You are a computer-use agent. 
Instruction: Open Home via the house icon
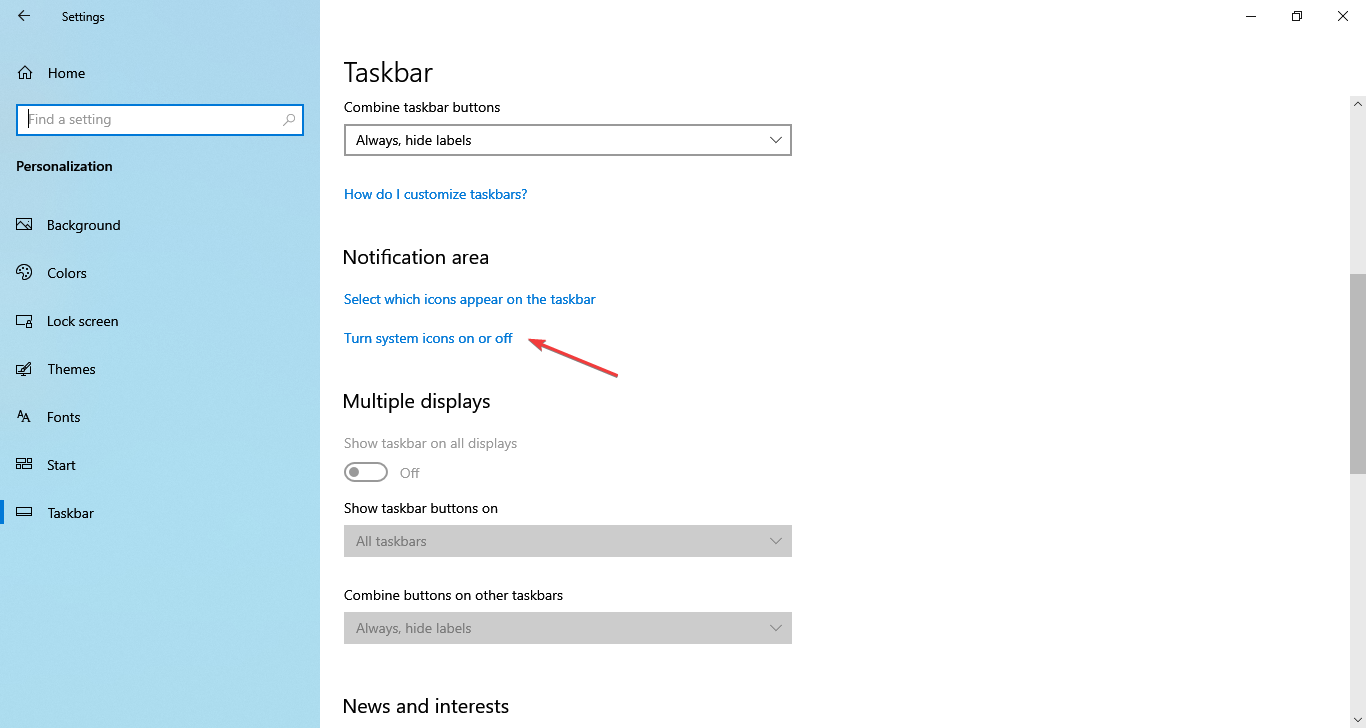[26, 73]
